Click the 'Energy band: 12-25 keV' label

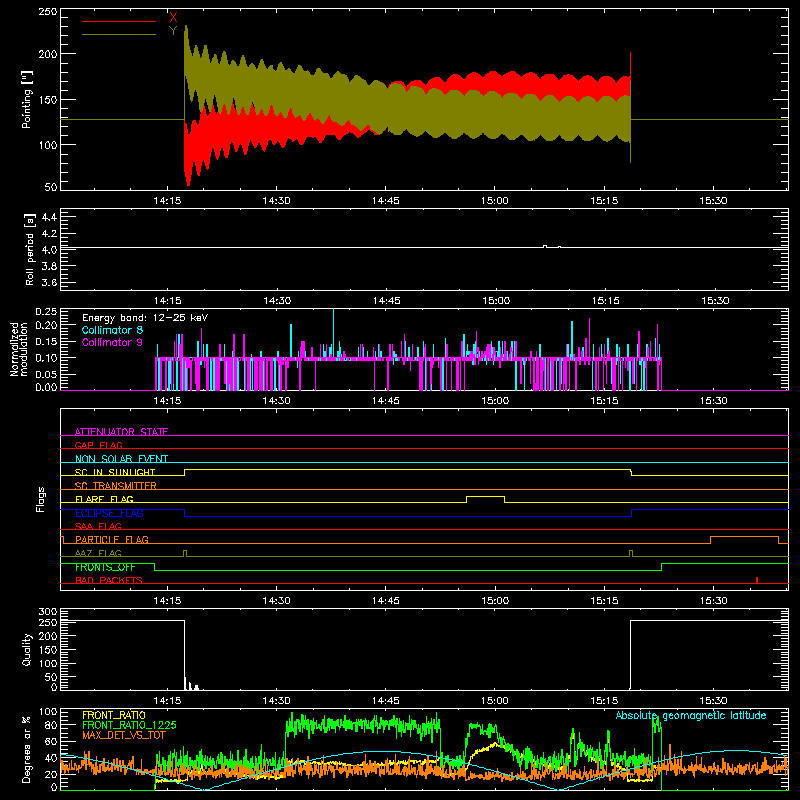tap(145, 318)
